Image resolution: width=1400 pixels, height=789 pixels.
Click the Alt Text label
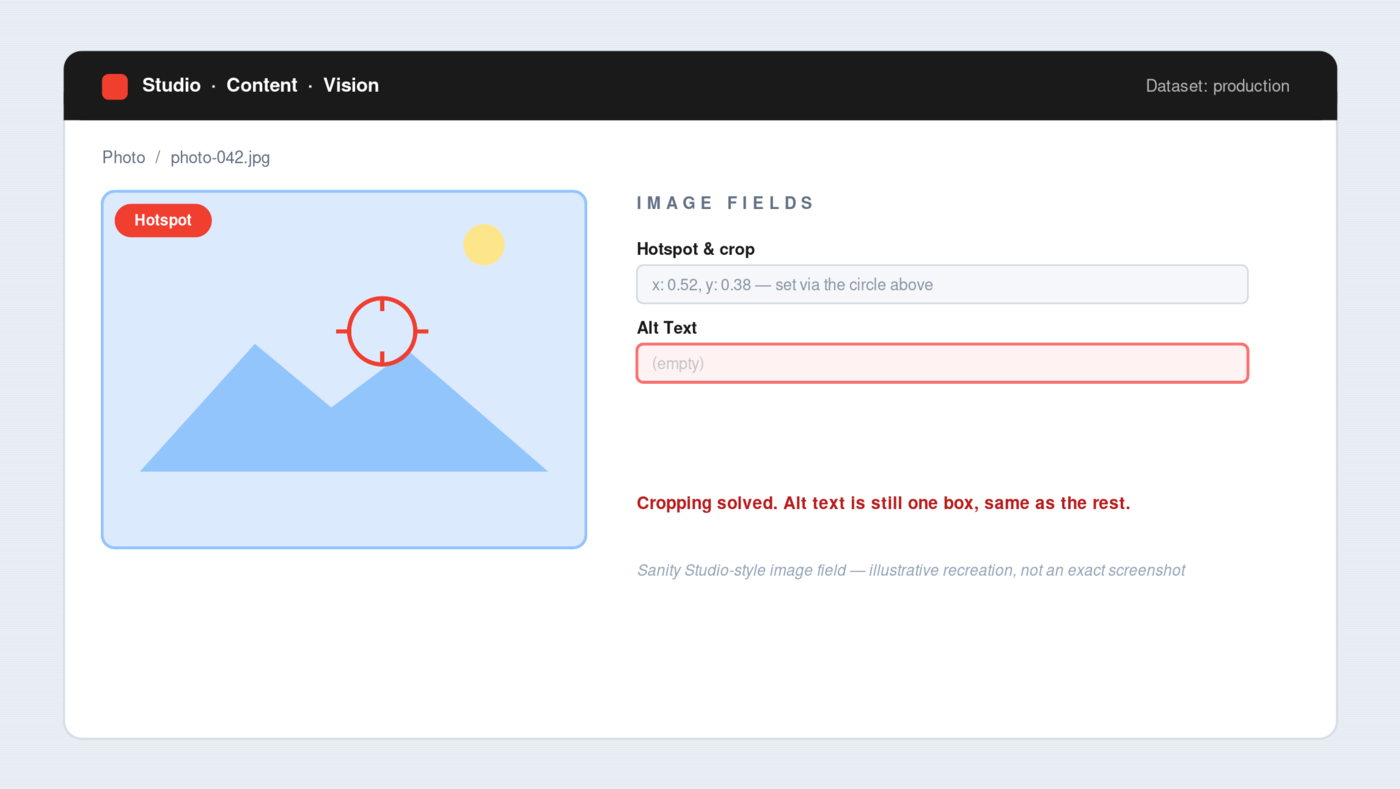tap(667, 328)
